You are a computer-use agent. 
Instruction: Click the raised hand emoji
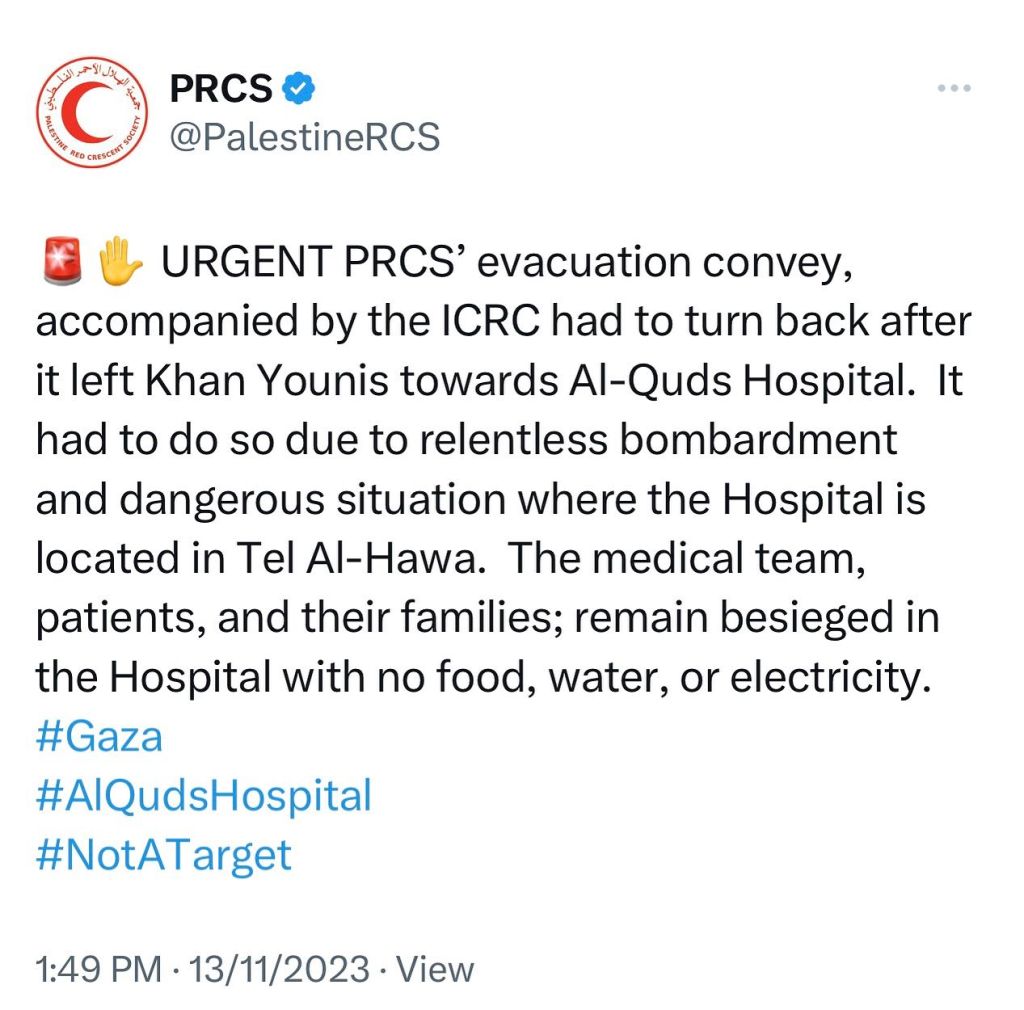(120, 261)
